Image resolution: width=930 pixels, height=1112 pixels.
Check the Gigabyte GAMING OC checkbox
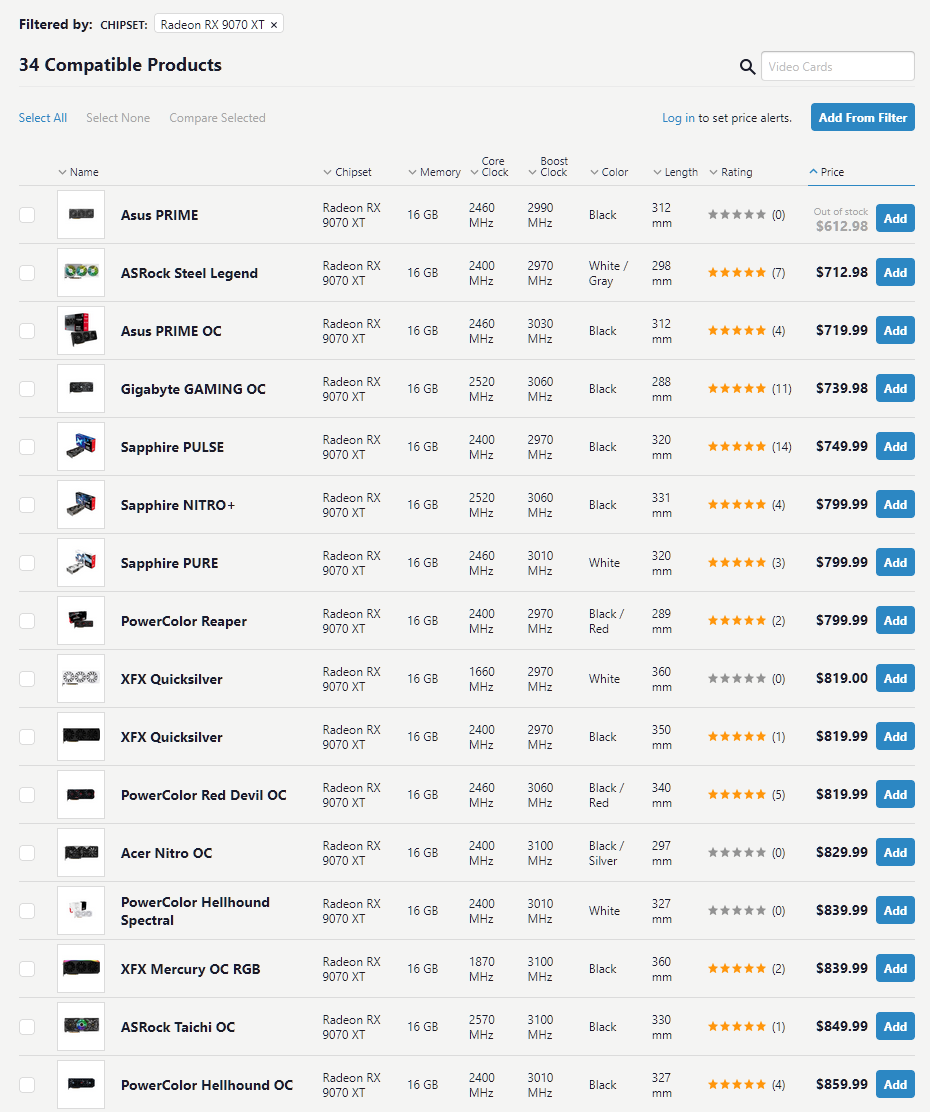click(x=27, y=389)
